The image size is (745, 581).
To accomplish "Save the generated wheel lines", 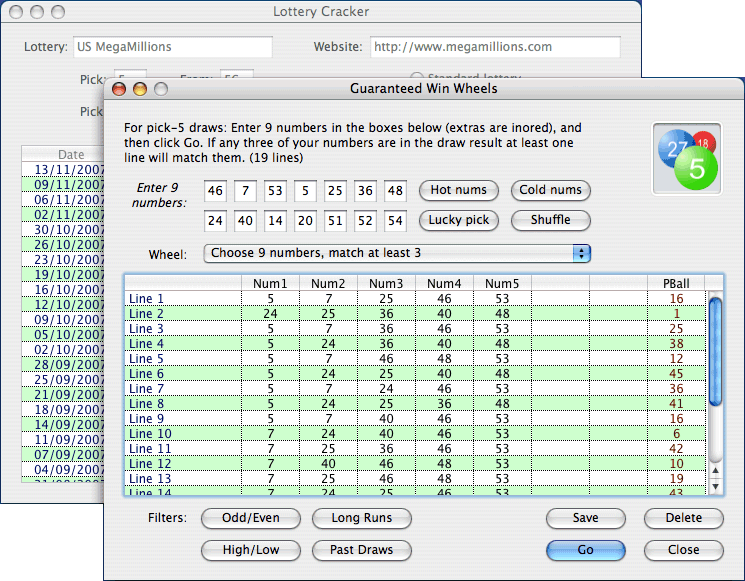I will [585, 518].
